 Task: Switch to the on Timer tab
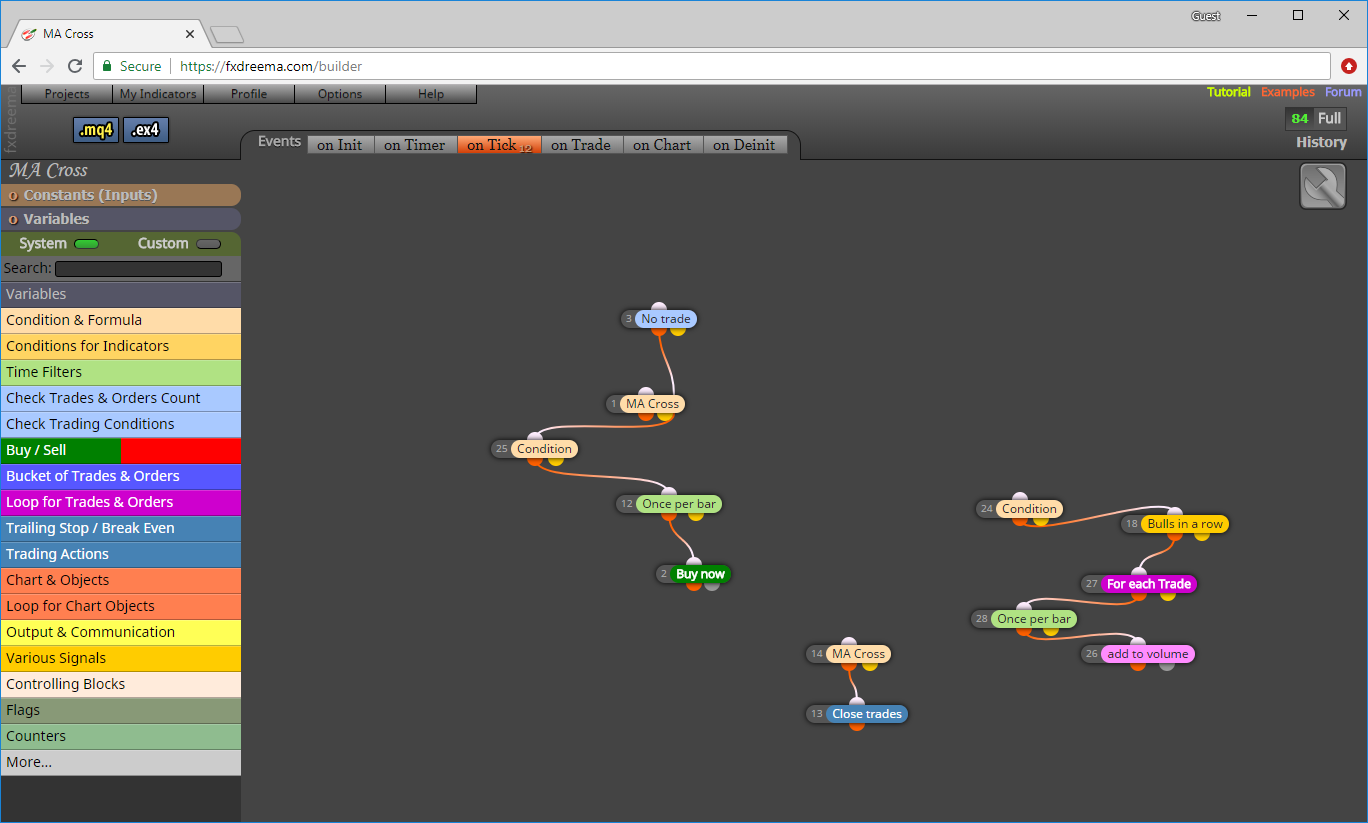click(415, 145)
